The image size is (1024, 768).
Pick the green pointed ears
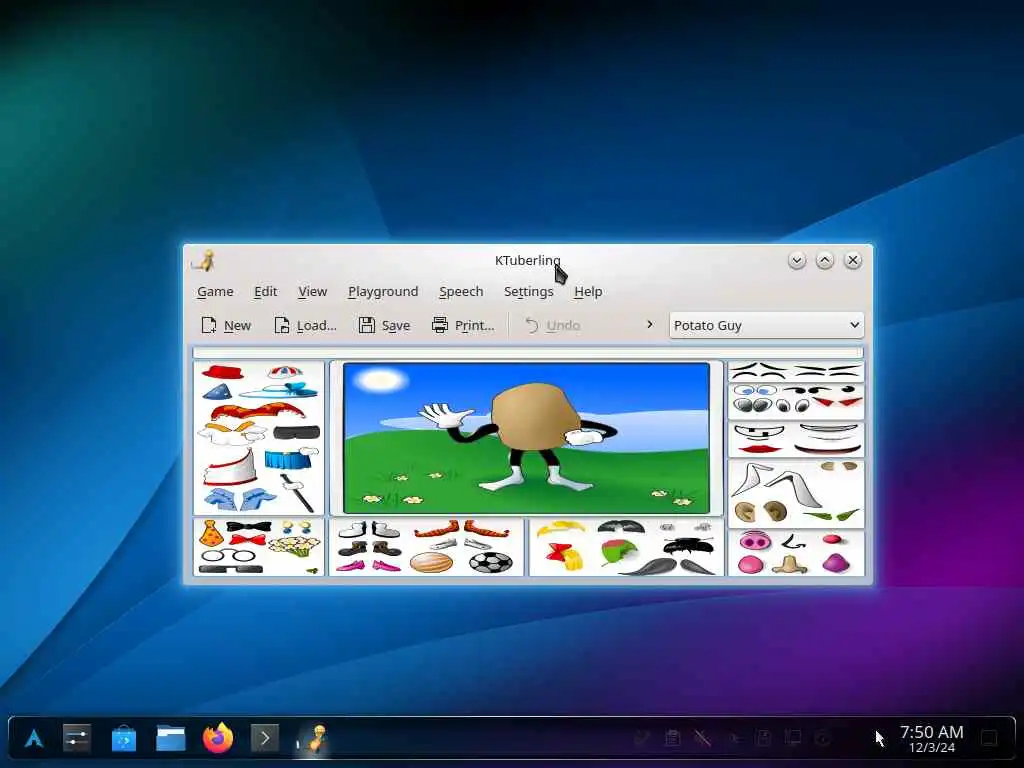pos(831,515)
